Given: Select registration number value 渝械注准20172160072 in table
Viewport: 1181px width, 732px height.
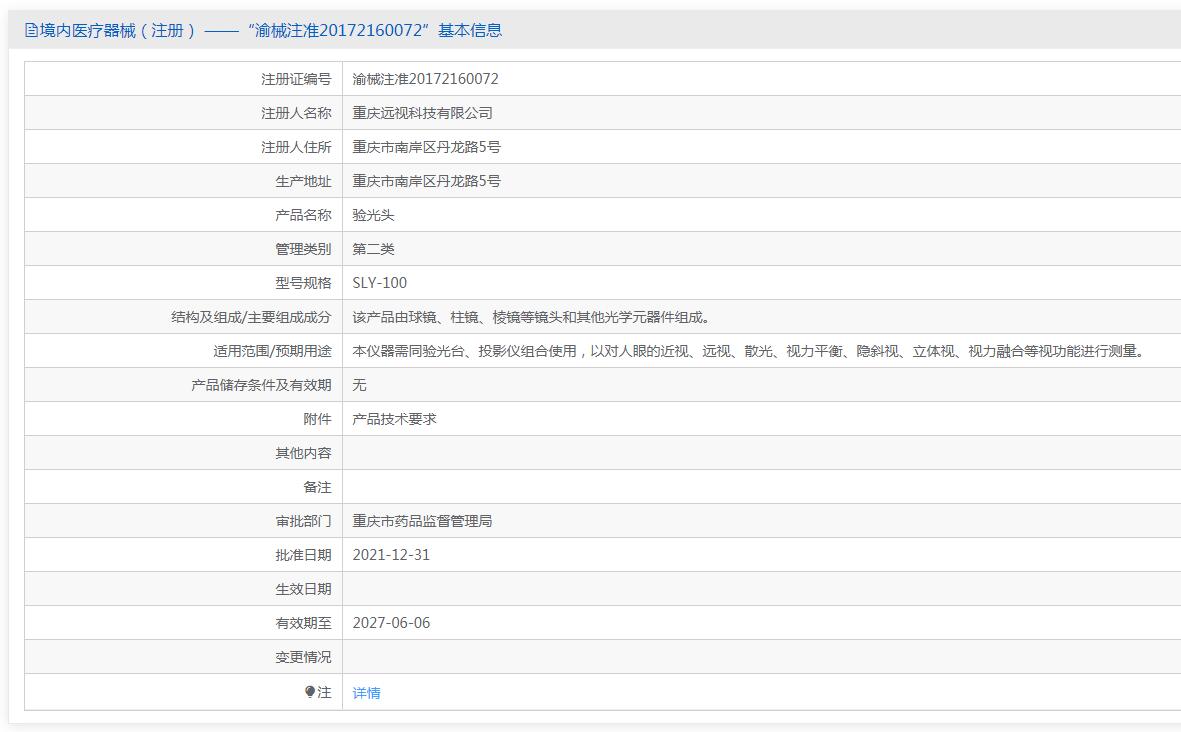Looking at the screenshot, I should tap(425, 79).
